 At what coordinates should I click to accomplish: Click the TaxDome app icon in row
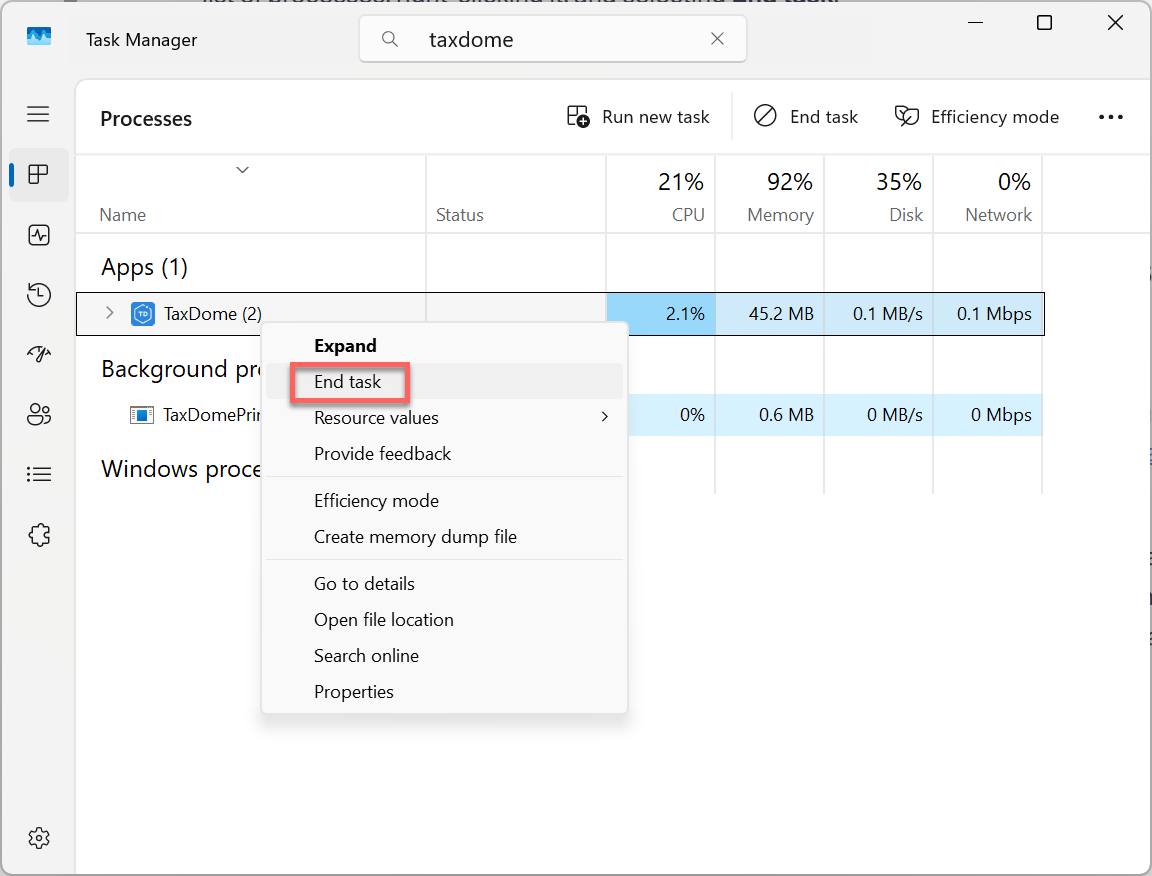coord(143,314)
